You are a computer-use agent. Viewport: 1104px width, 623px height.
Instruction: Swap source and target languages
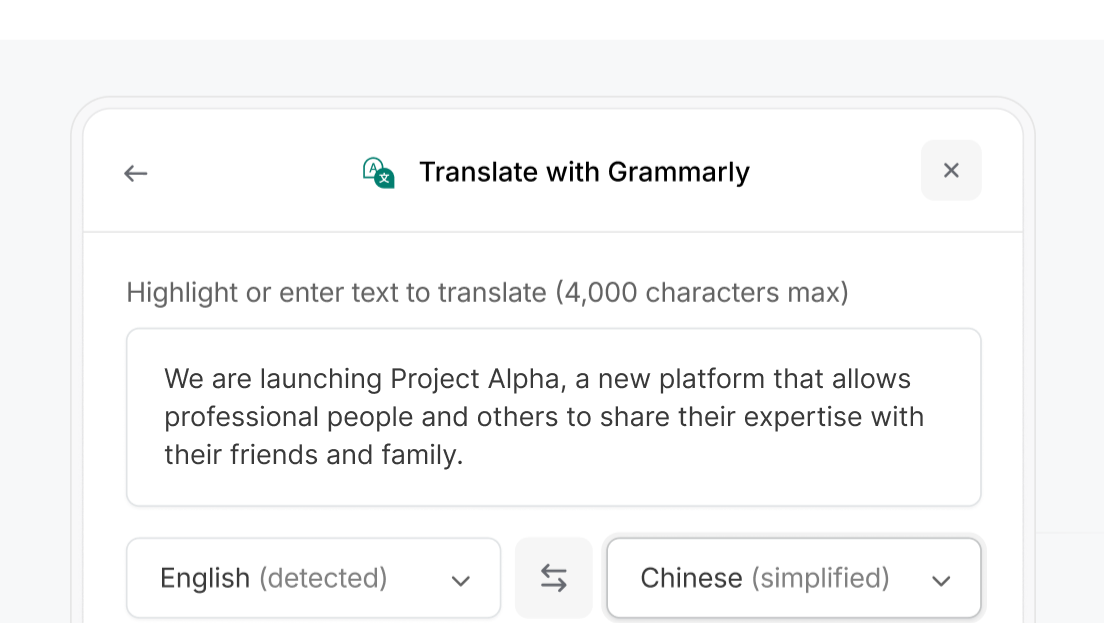[553, 578]
